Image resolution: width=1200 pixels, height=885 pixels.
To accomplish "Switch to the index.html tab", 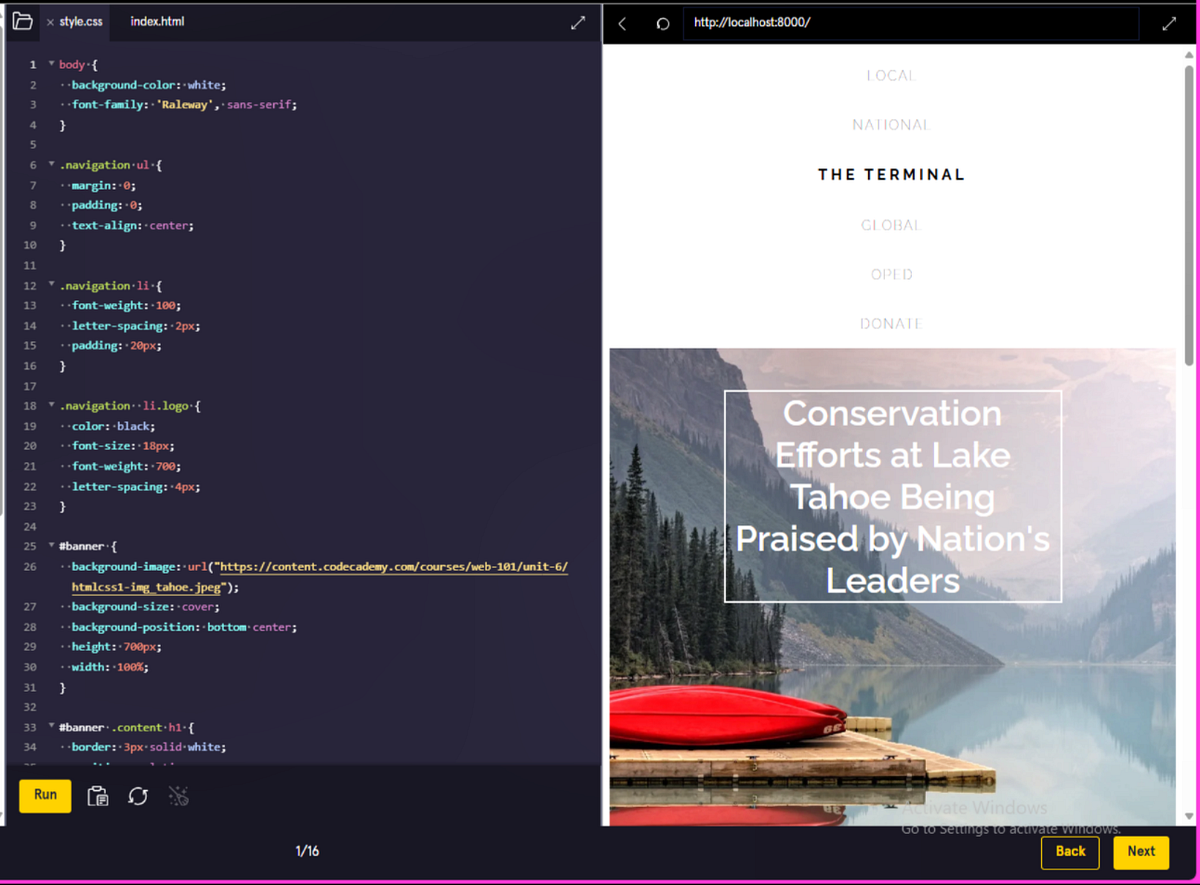I will click(x=156, y=21).
